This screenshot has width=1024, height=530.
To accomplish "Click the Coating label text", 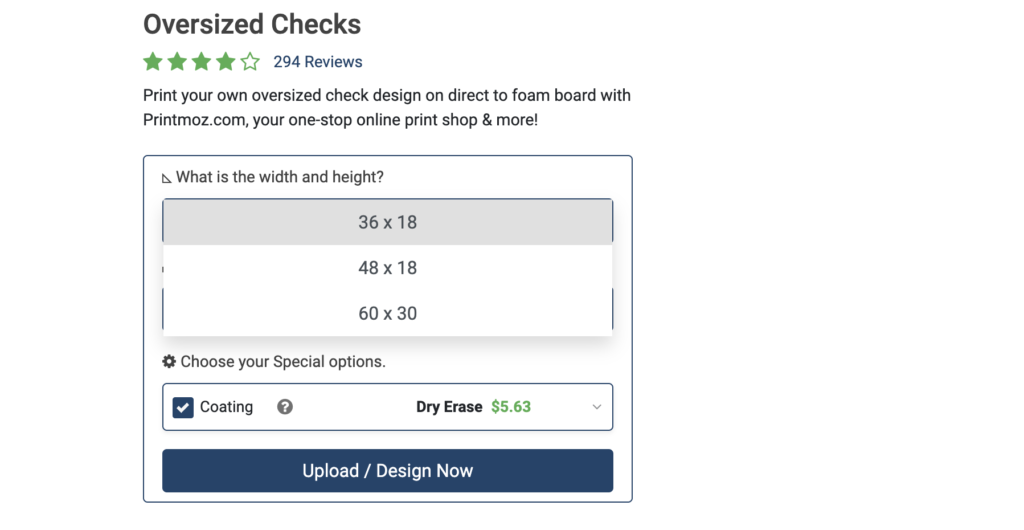I will point(226,407).
